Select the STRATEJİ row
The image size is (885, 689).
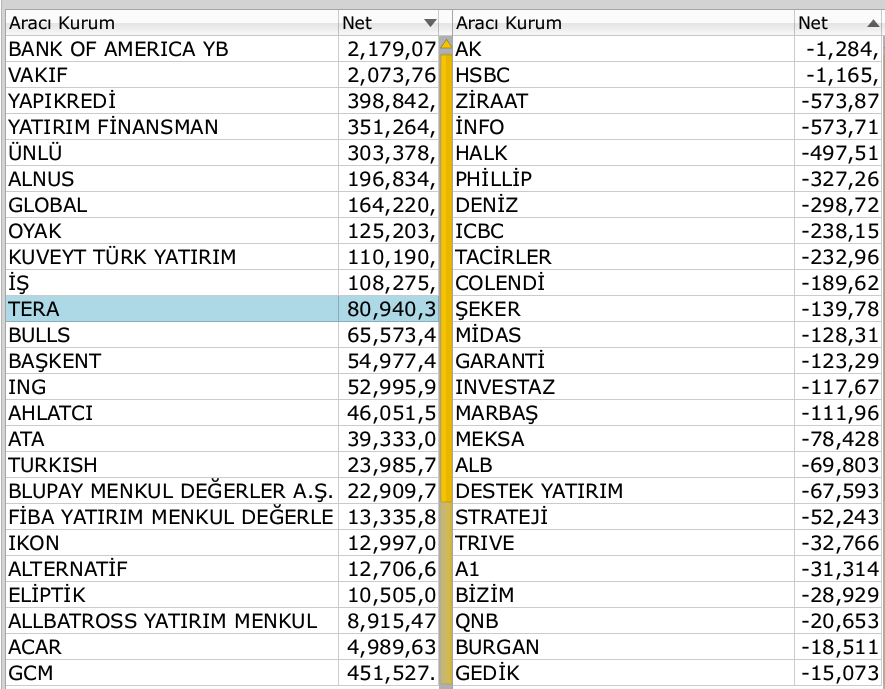[668, 517]
